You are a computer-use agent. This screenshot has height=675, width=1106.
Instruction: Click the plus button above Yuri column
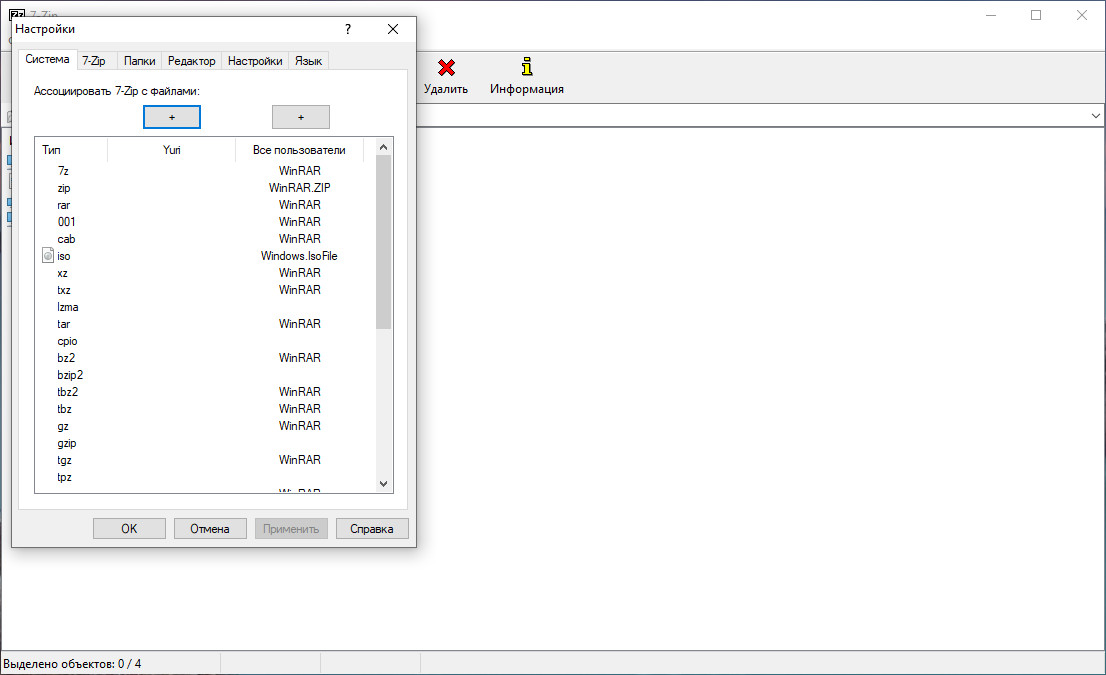(172, 117)
